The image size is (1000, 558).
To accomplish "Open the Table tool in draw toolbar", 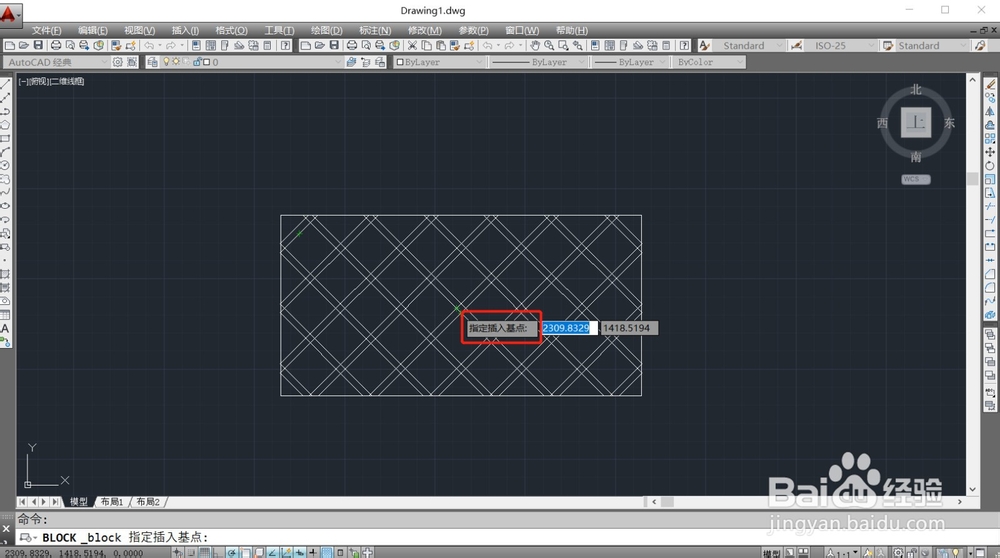I will tap(5, 315).
